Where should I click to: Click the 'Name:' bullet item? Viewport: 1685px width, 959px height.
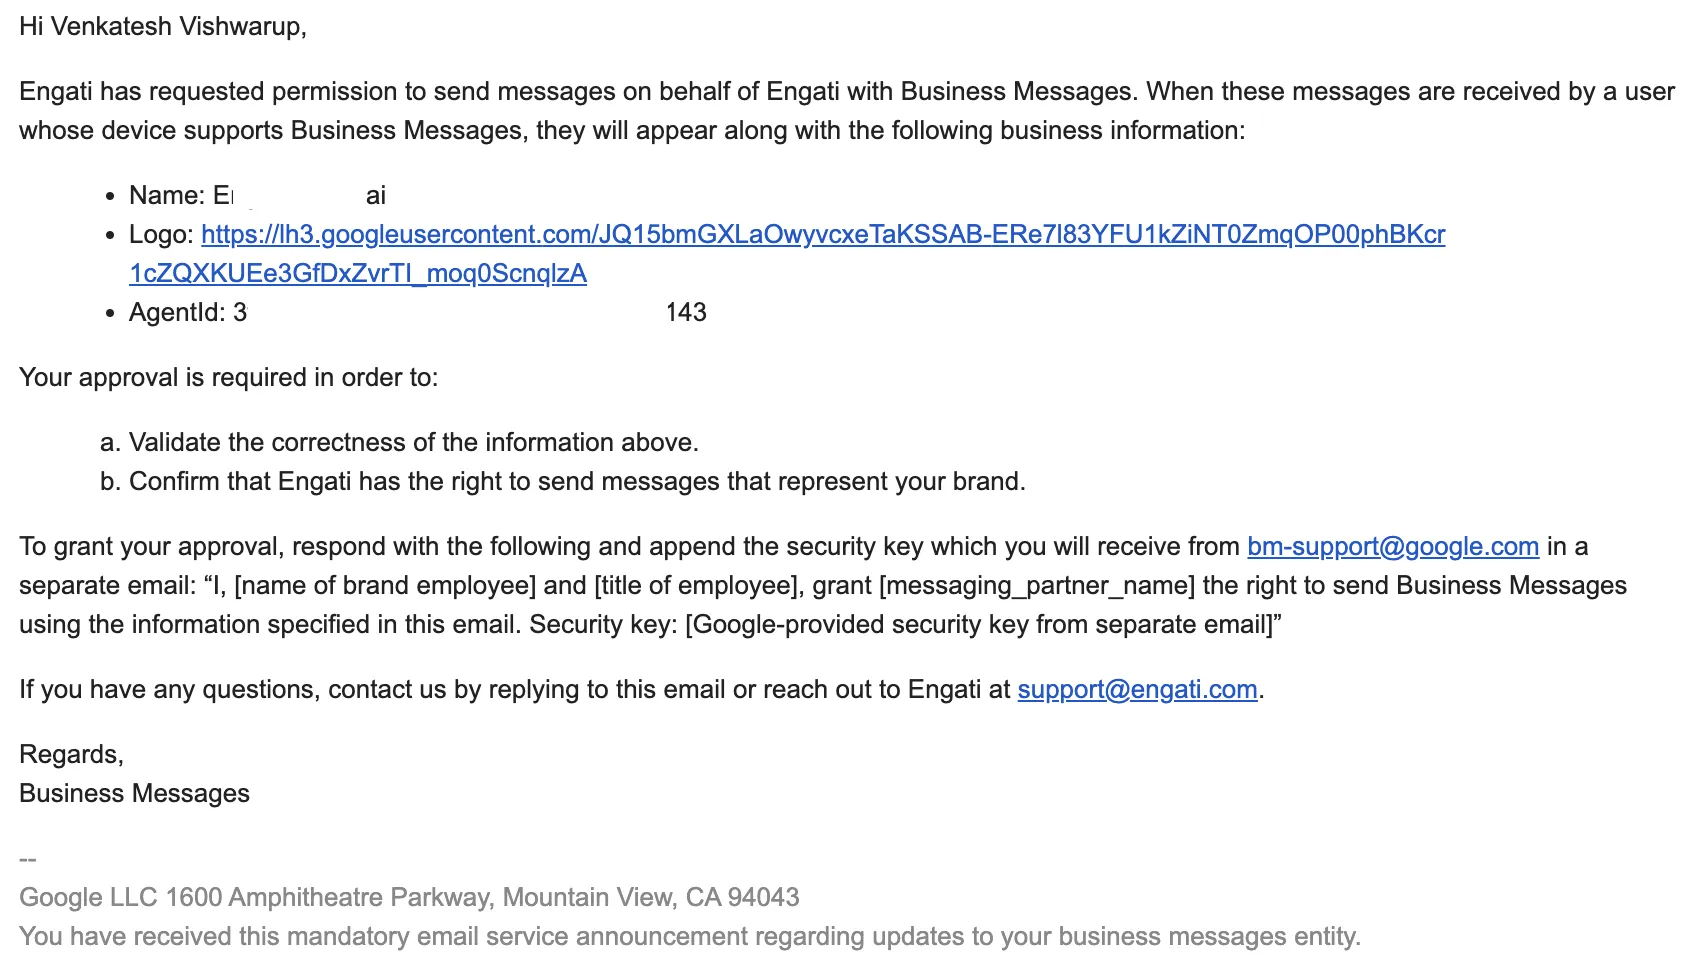coord(258,195)
